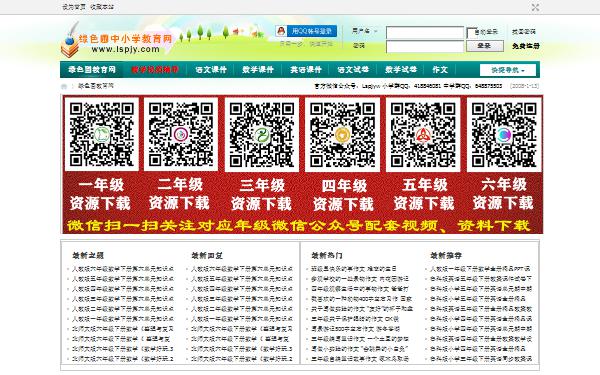Click the password input field
600x375 pixels.
click(x=425, y=46)
